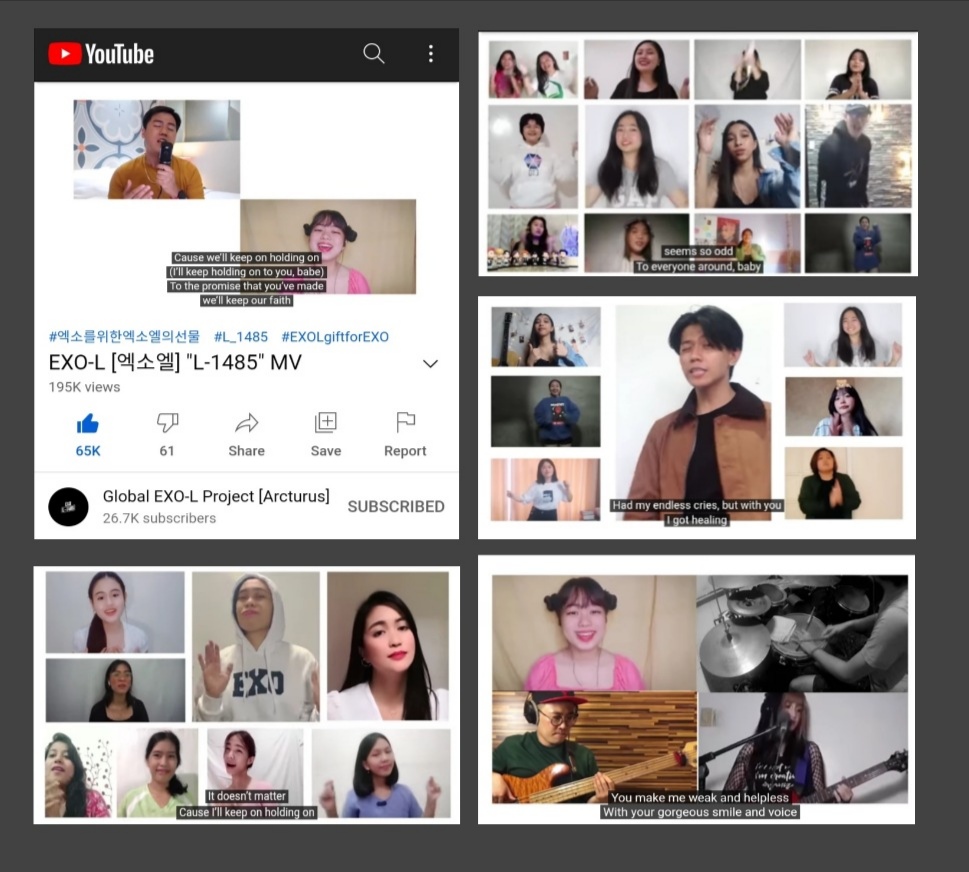Click the video player frame with the man singing
969x872 pixels.
(x=157, y=150)
